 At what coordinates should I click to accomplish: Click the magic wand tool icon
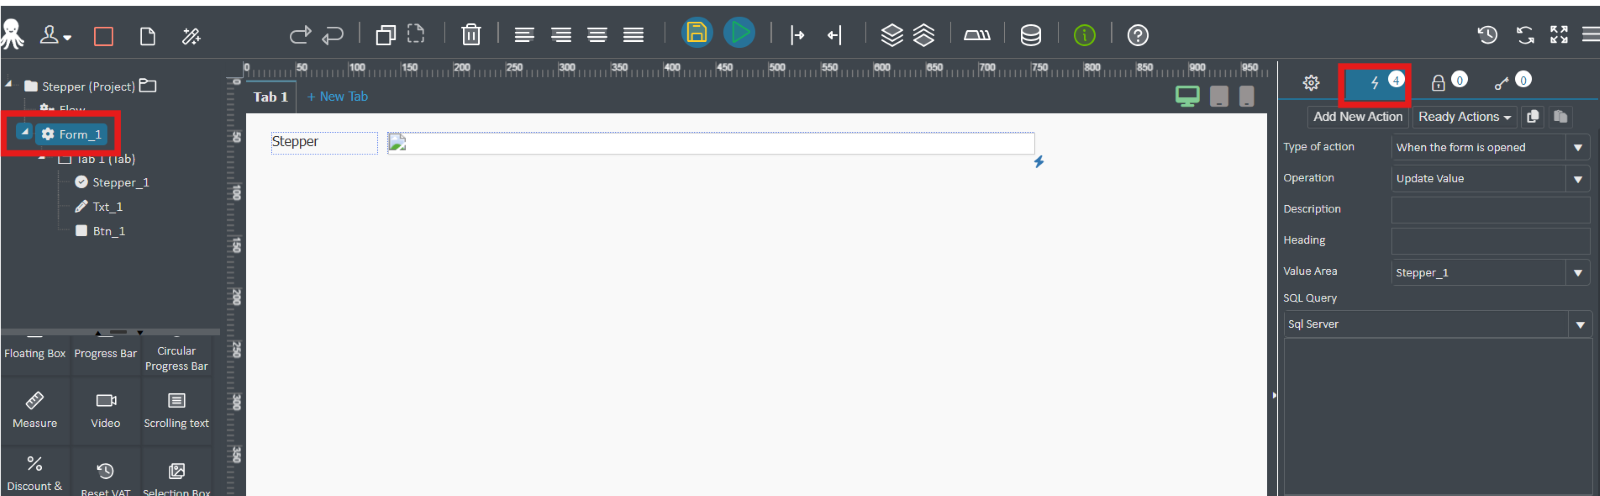click(191, 36)
